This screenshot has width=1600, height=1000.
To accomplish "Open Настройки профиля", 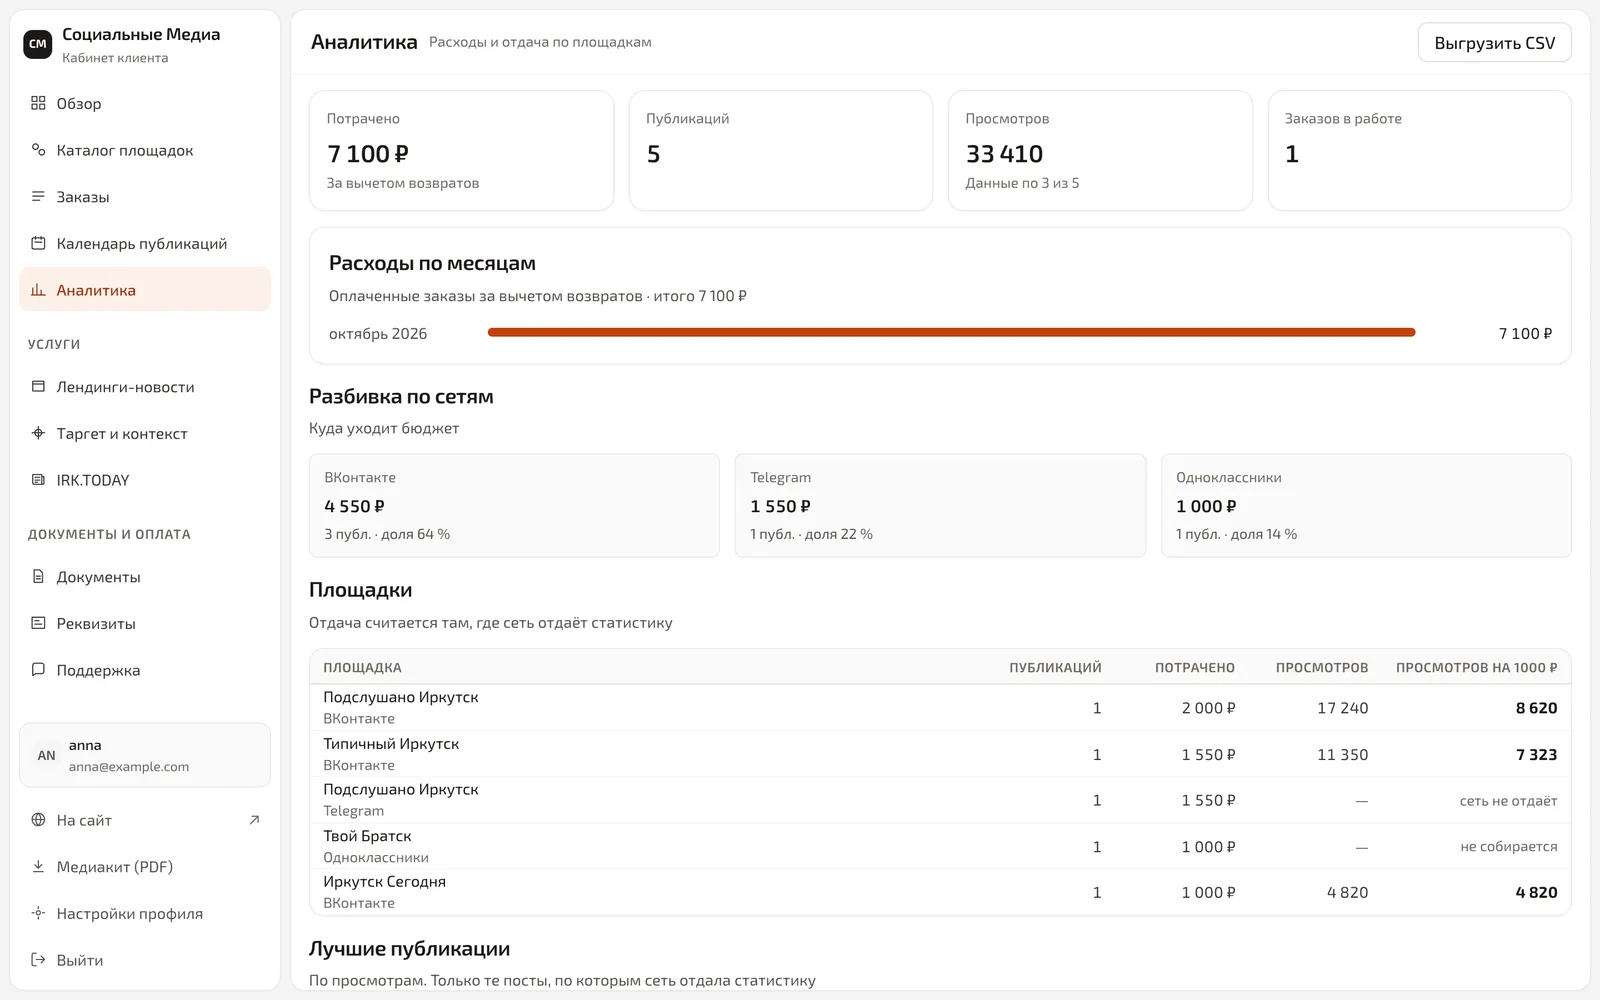I will [x=145, y=913].
